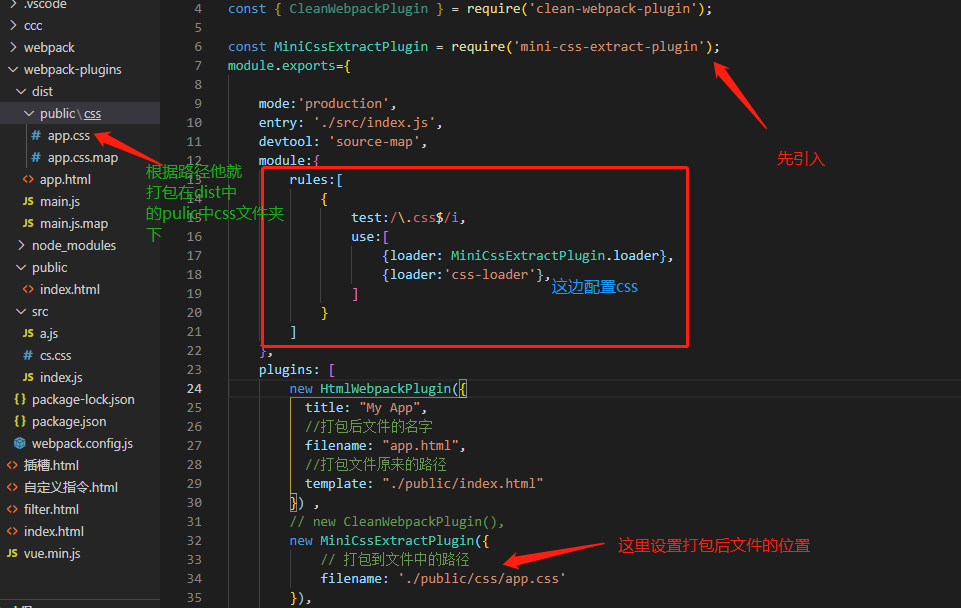The image size is (961, 608).
Task: Click the title "My App" value
Action: pyautogui.click(x=389, y=408)
